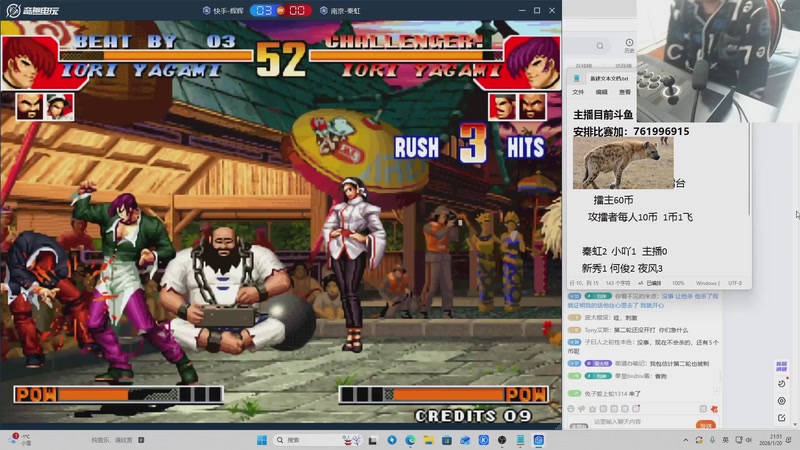800x450 pixels.
Task: Click the 快手-辉辉 player label in title bar
Action: [223, 11]
